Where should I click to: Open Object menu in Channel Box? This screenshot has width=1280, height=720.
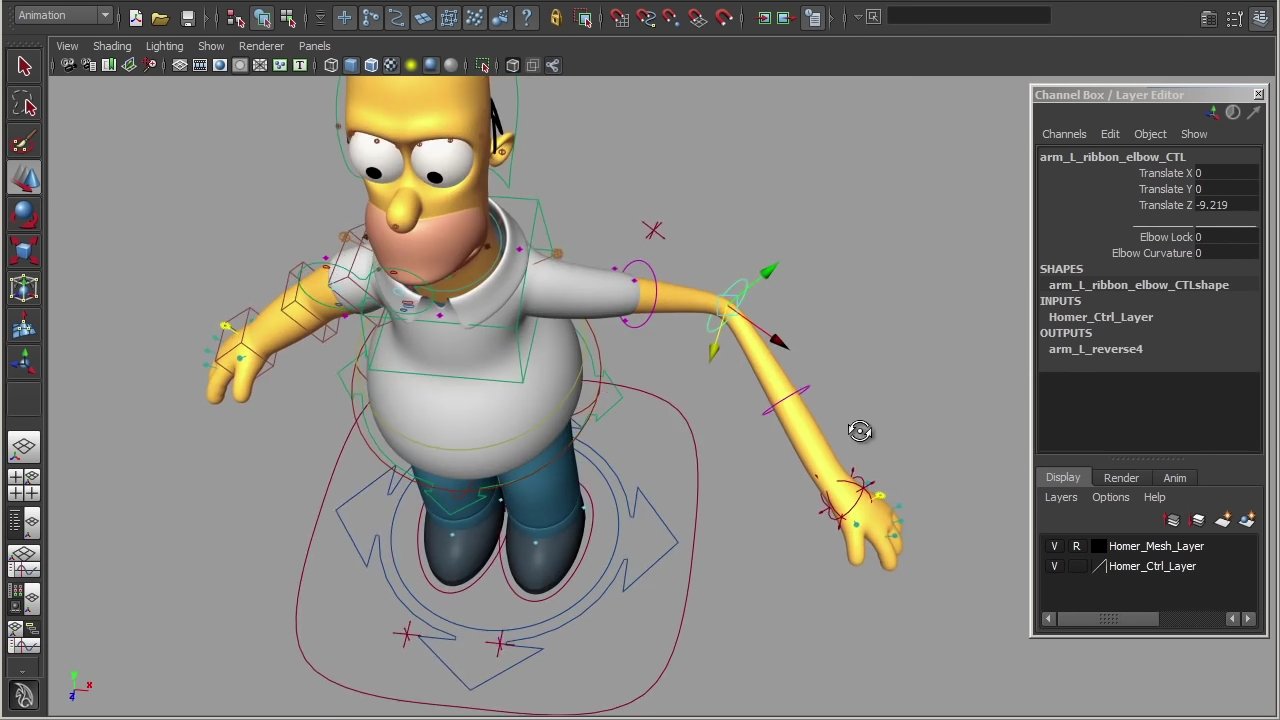[1150, 134]
